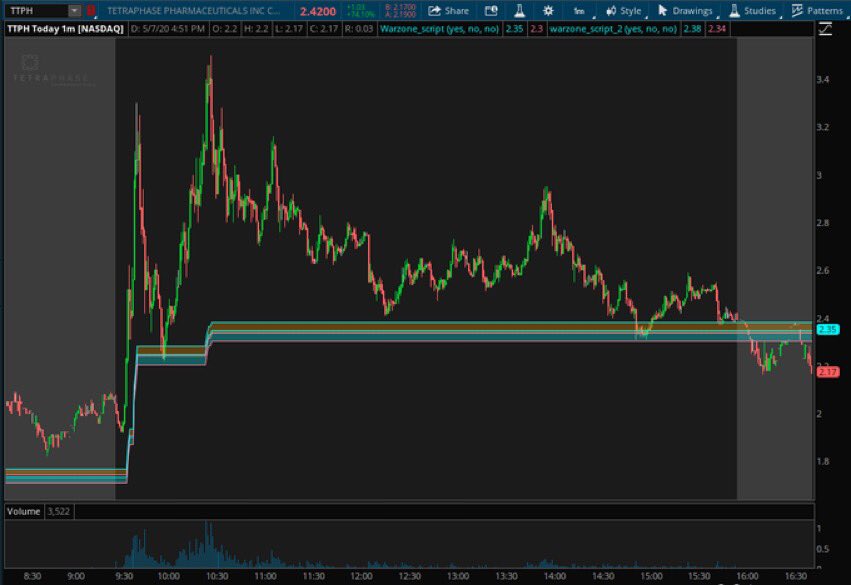The width and height of the screenshot is (851, 585).
Task: Open chart settings gear icon
Action: 548,10
